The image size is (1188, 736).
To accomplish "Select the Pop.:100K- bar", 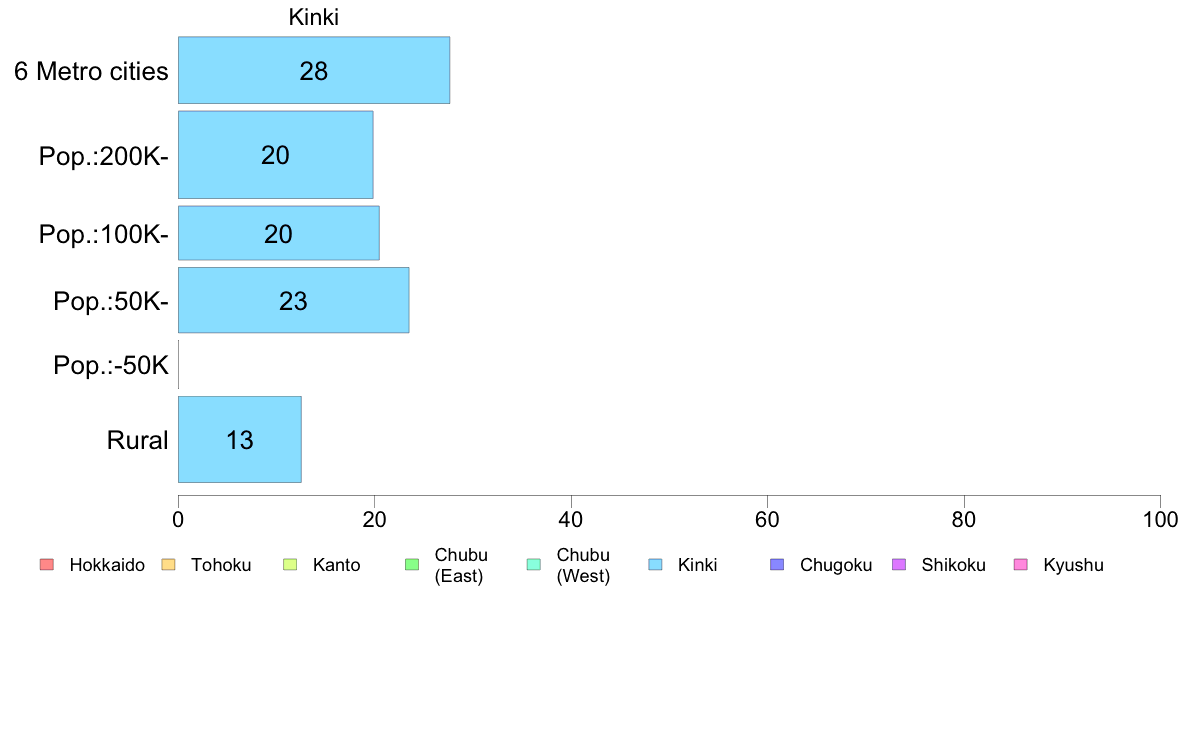I will [x=278, y=233].
